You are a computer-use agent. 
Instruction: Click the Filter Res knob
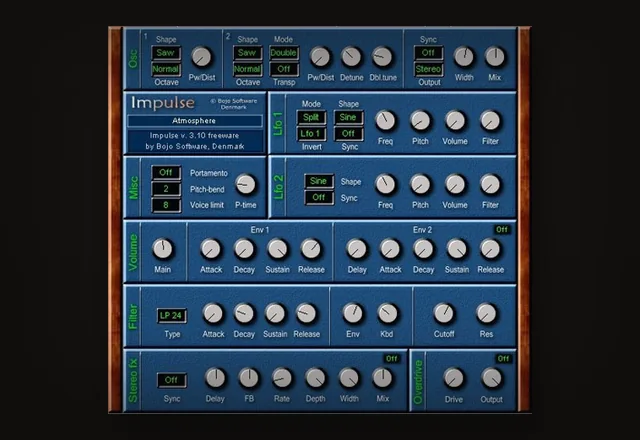tap(486, 313)
